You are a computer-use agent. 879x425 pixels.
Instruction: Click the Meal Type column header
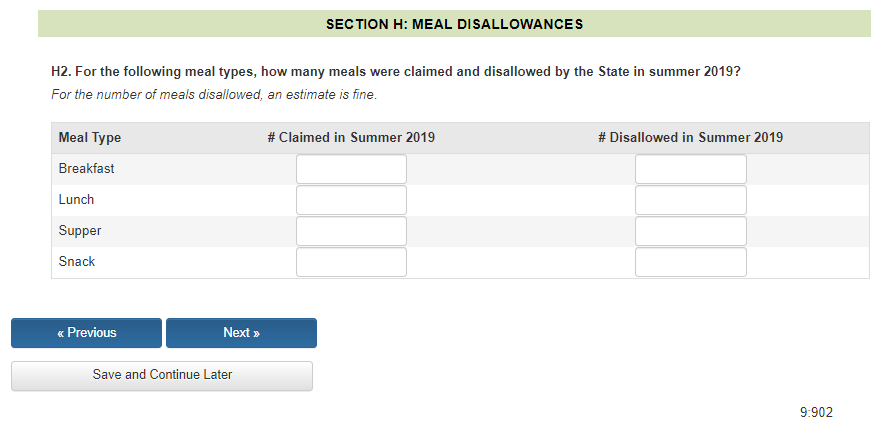coord(90,138)
